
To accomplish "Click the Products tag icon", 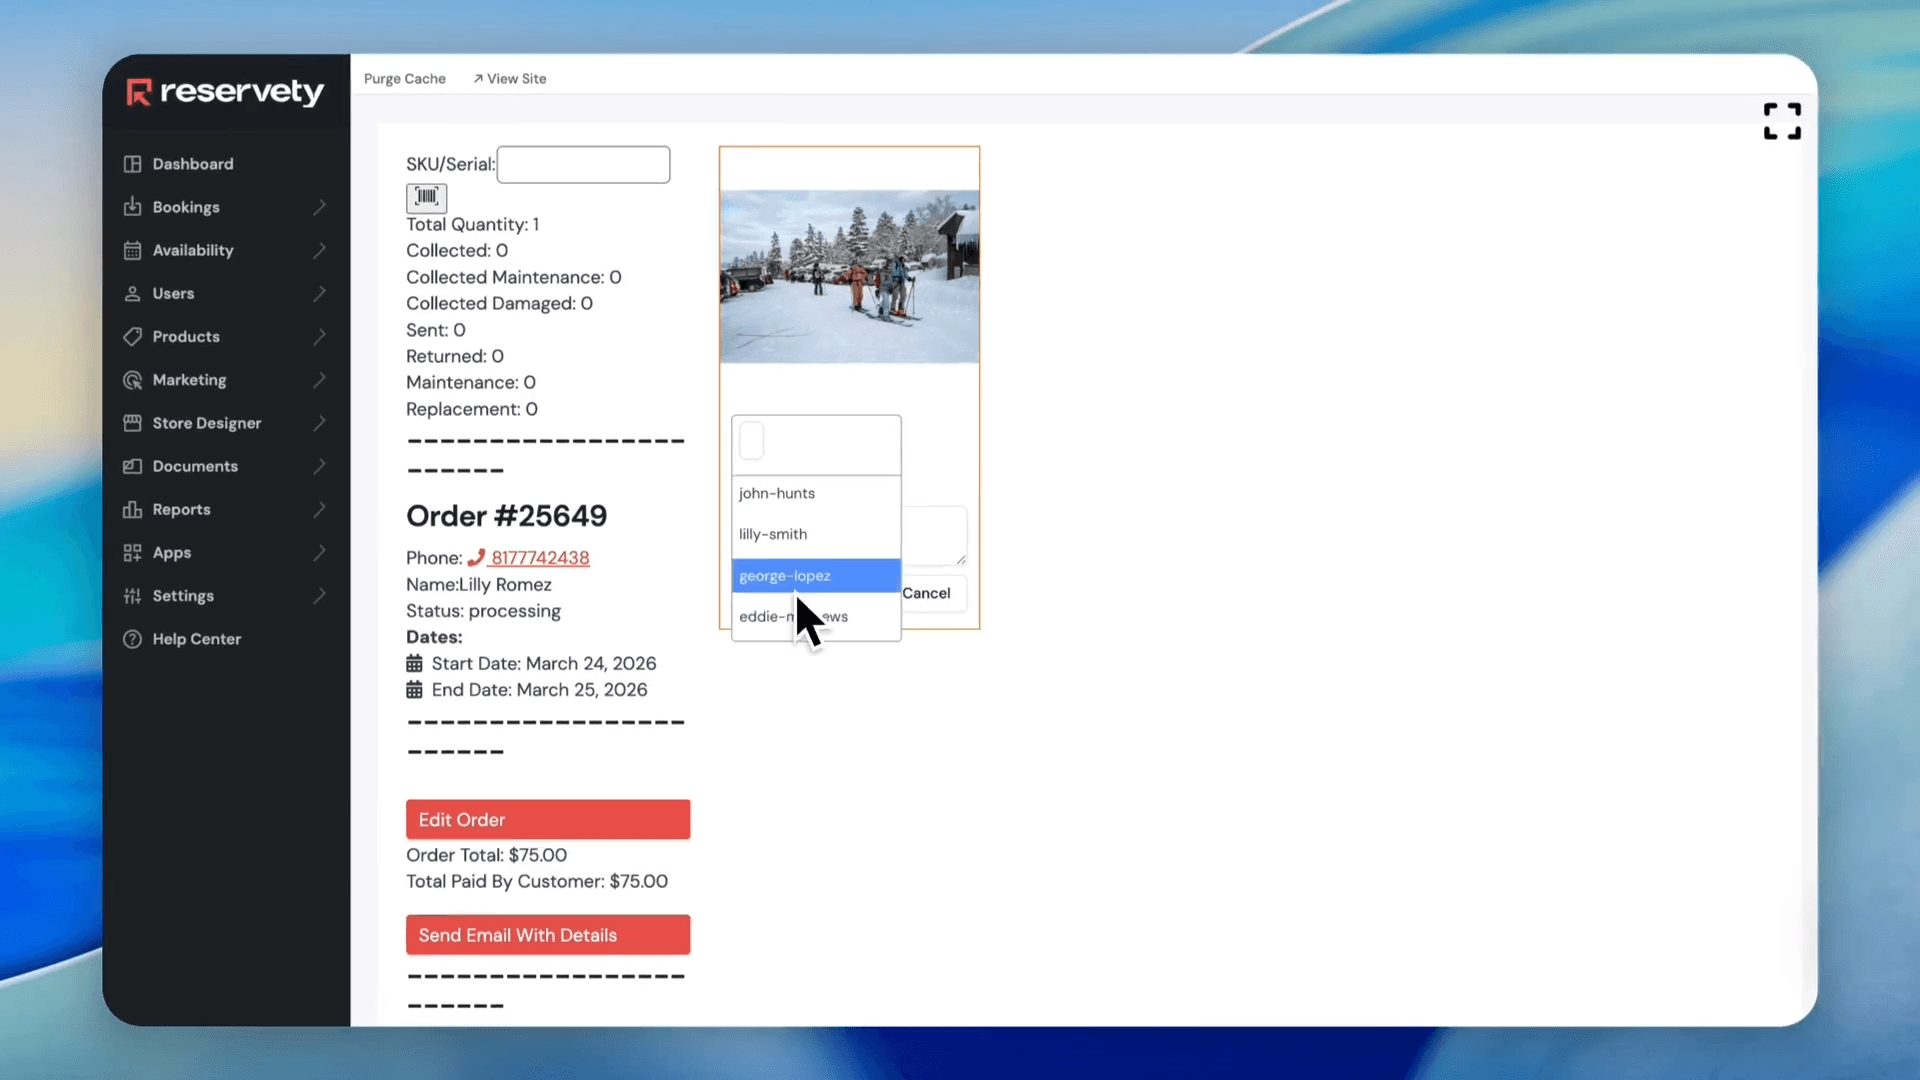I will (x=132, y=336).
